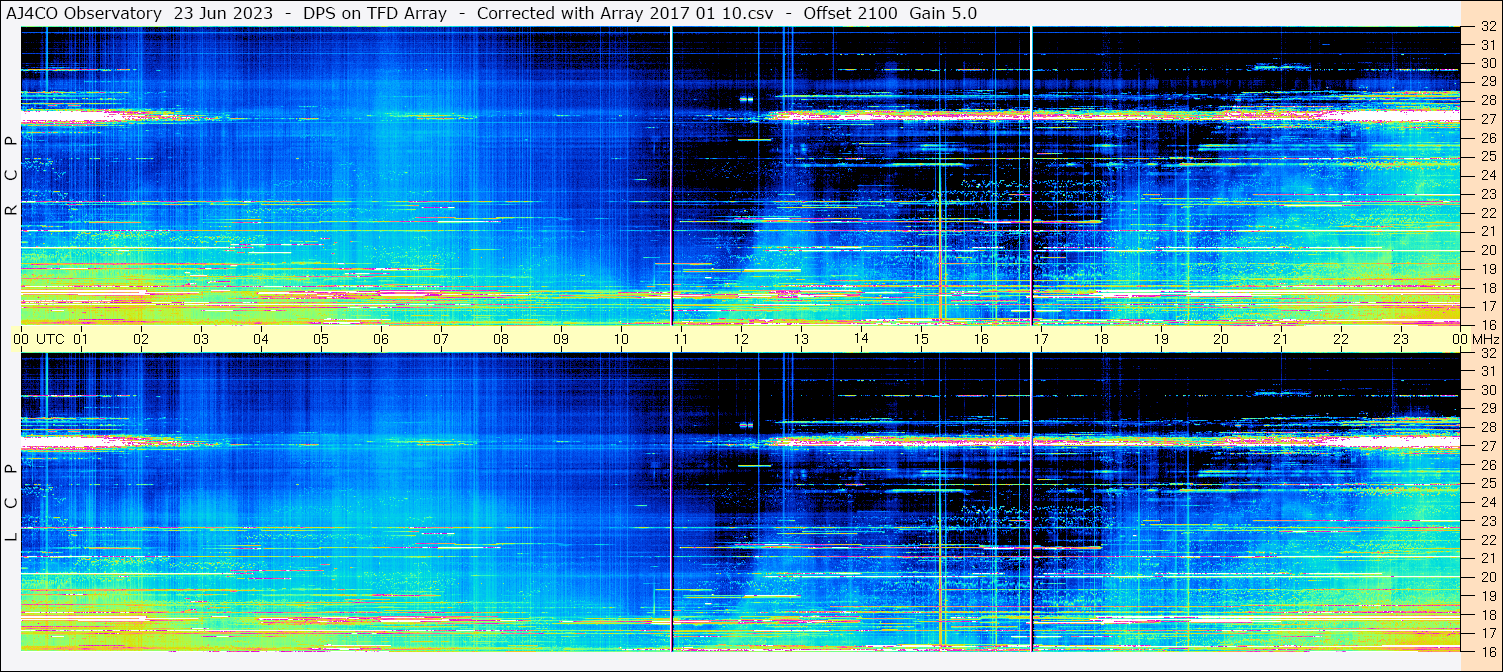Choose the 18 MHz label of the RCP panel

1488,287
